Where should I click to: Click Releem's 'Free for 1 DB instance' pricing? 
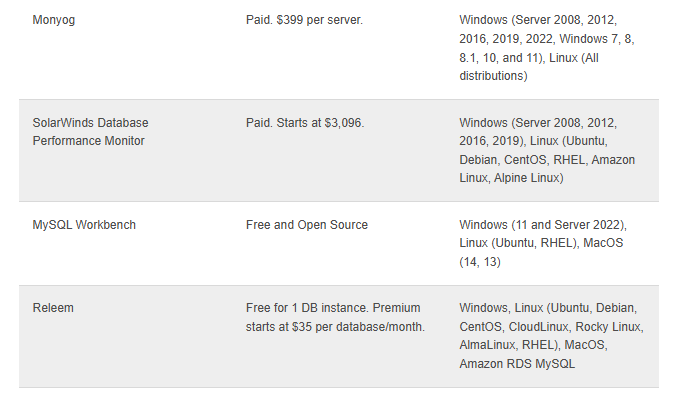point(335,317)
